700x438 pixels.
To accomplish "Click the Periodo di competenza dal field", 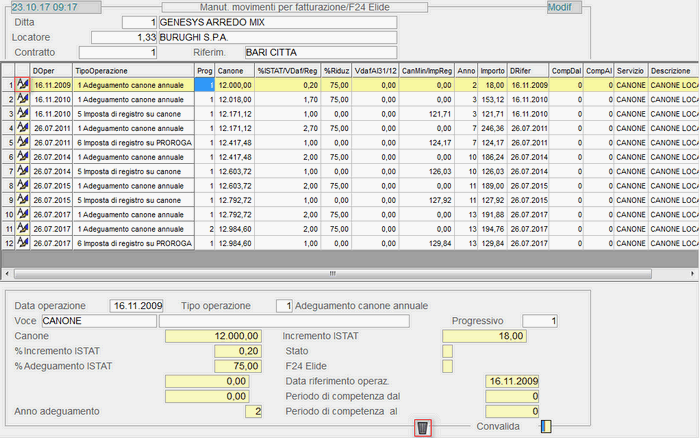I will (512, 396).
